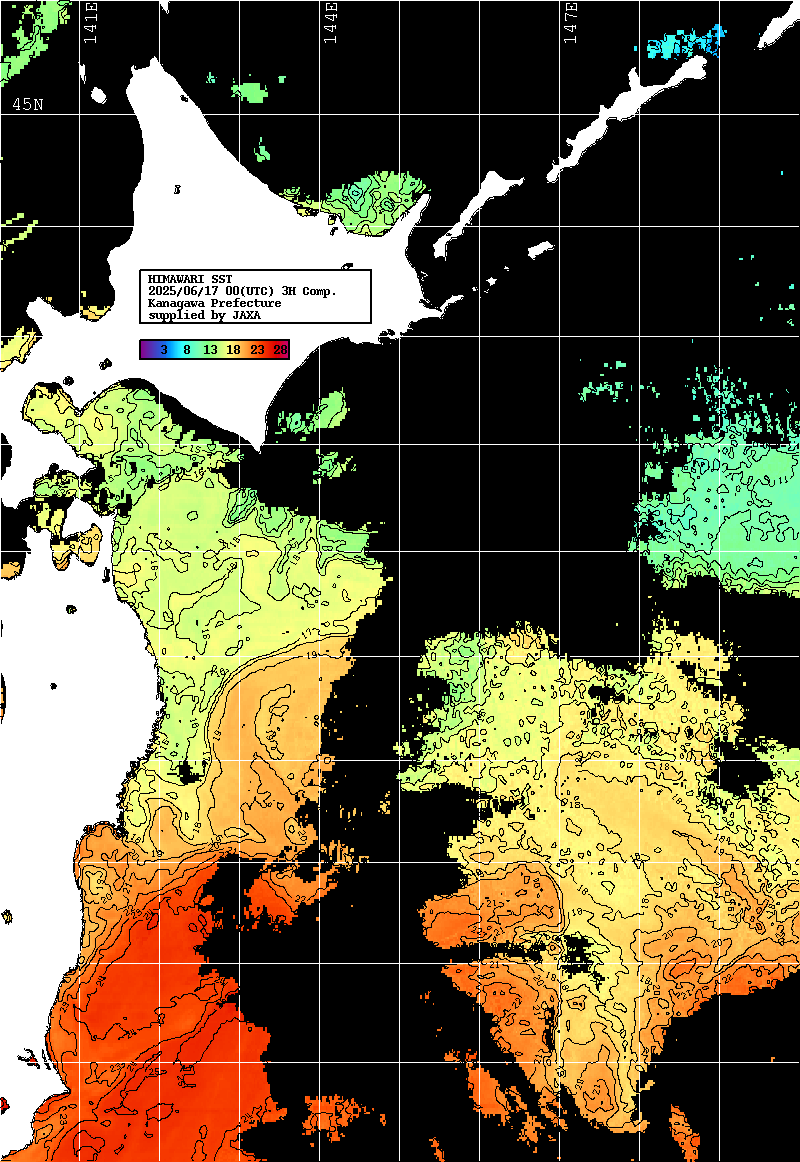Screen dimensions: 800x1162
Task: Click the supplied by JAXA credit
Action: [x=204, y=315]
